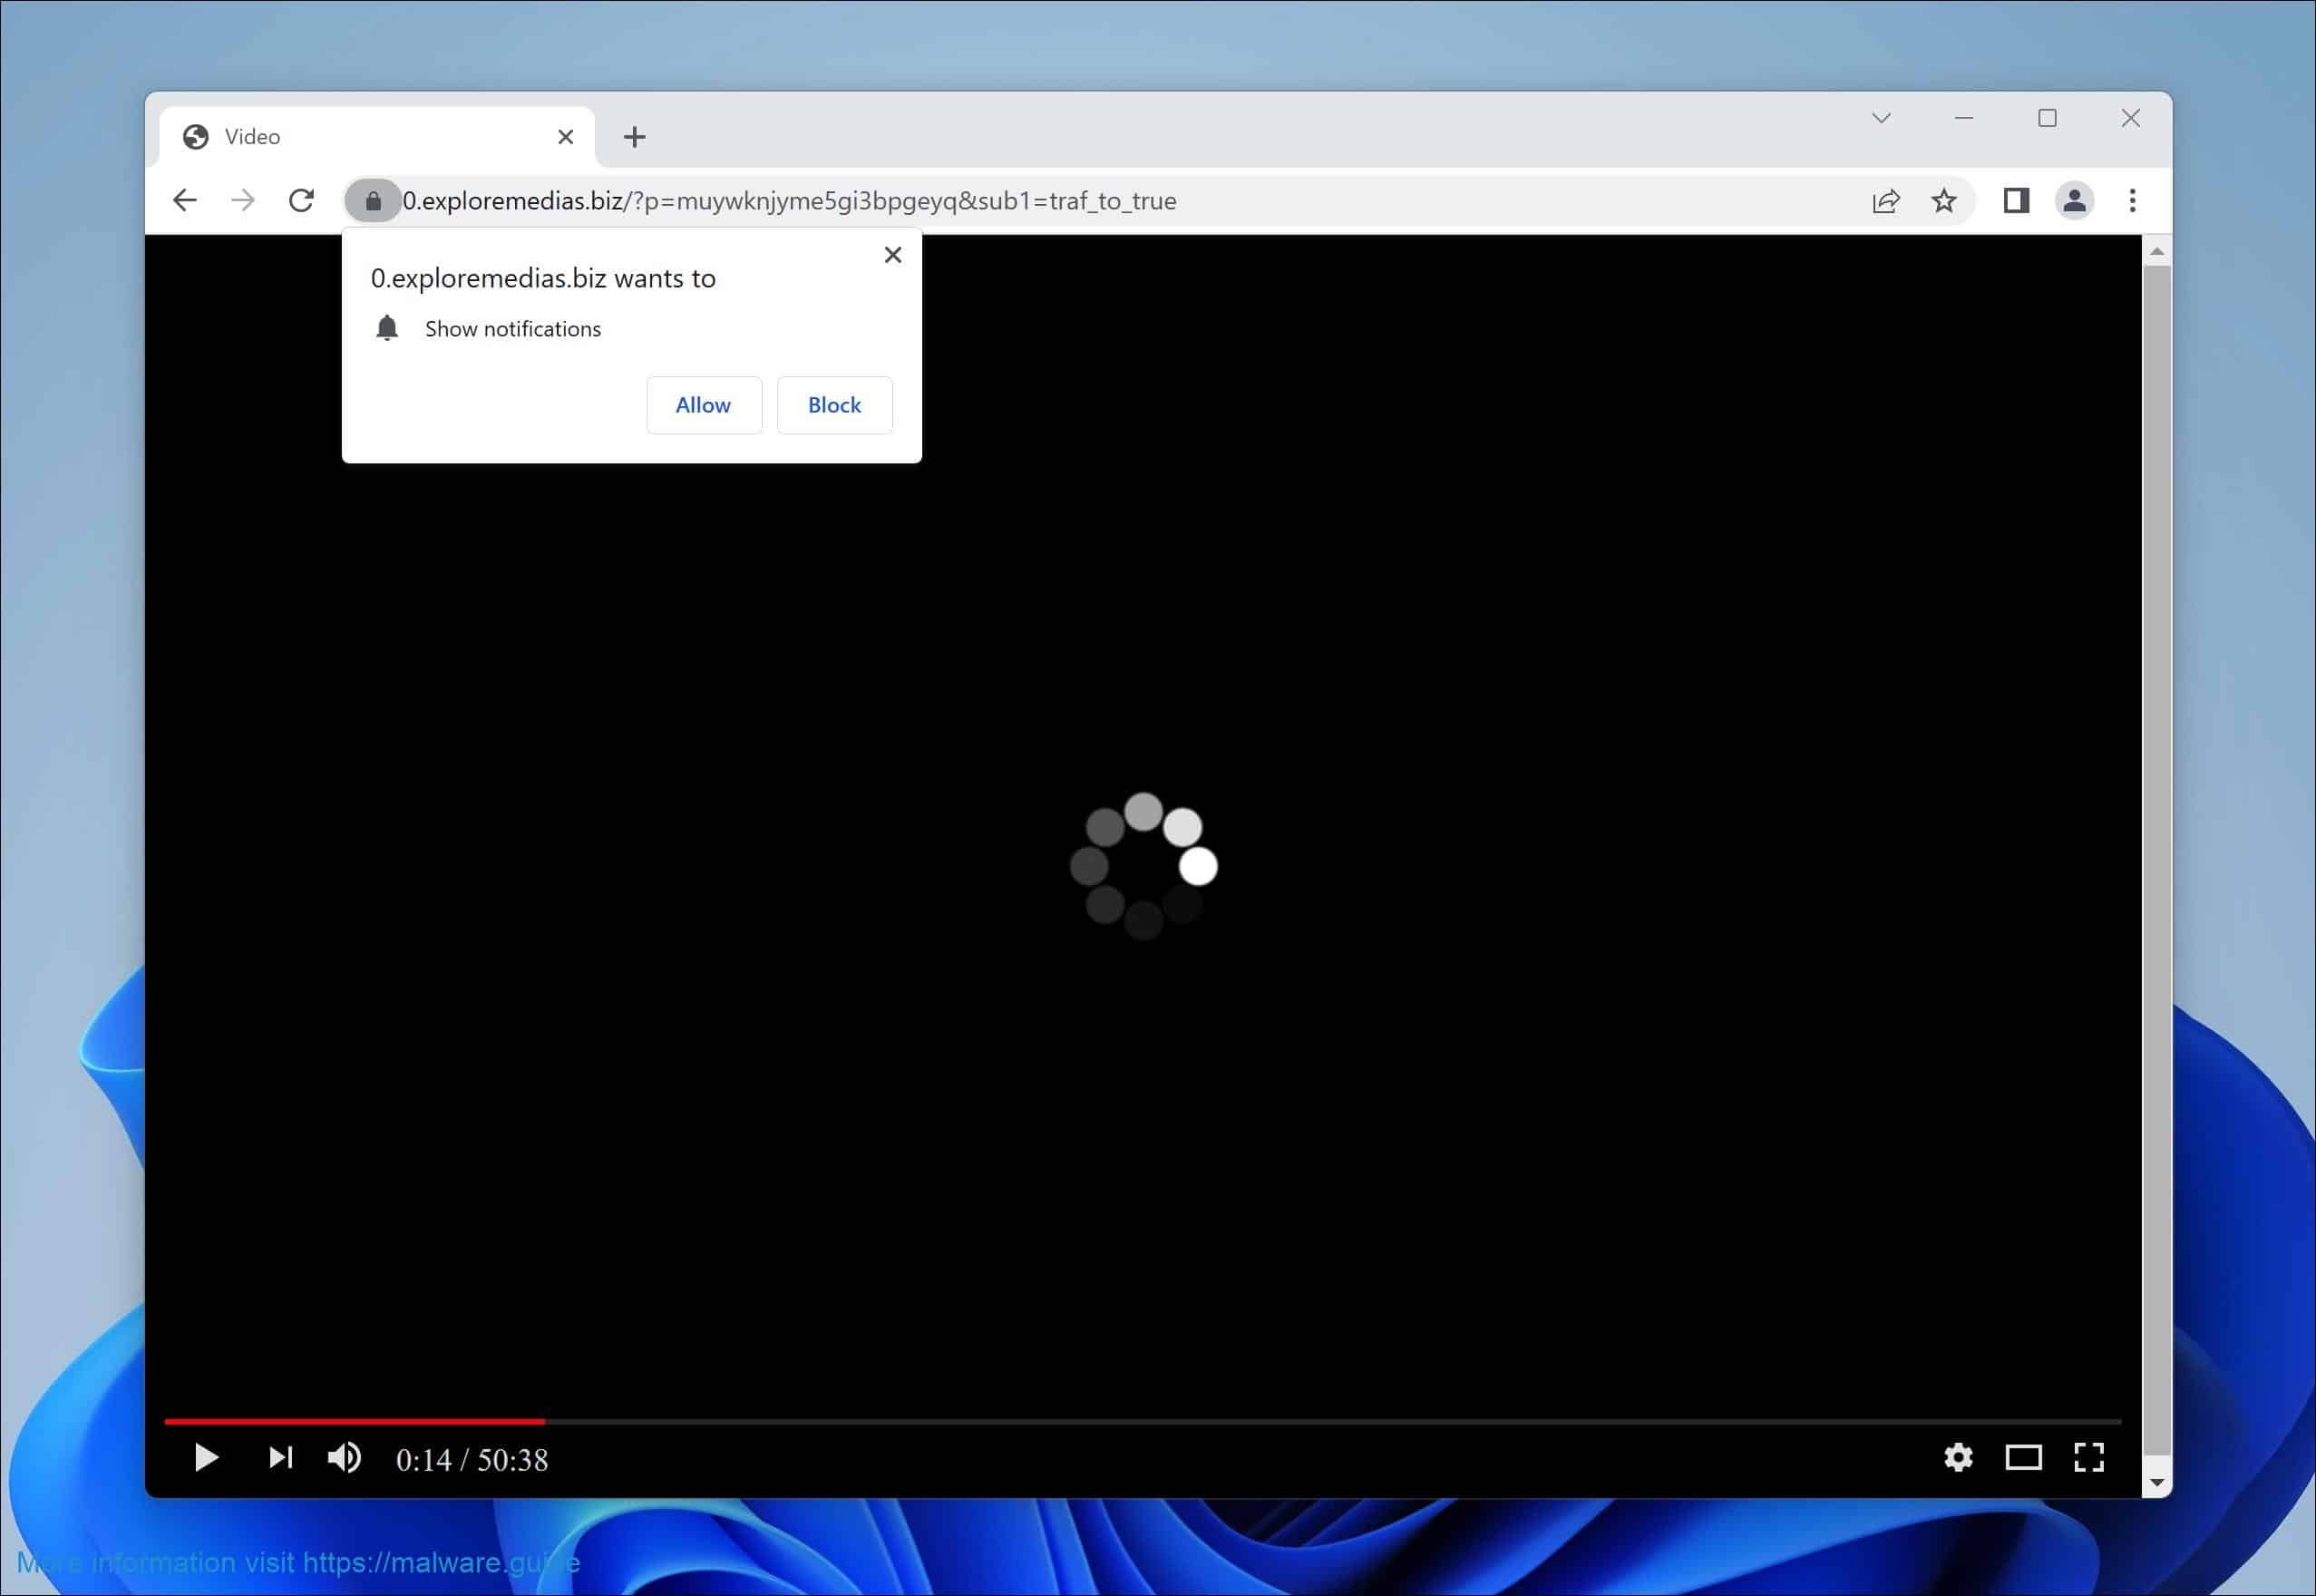Screen dimensions: 2316x1596
Task: Open the side panel icon
Action: point(2015,201)
